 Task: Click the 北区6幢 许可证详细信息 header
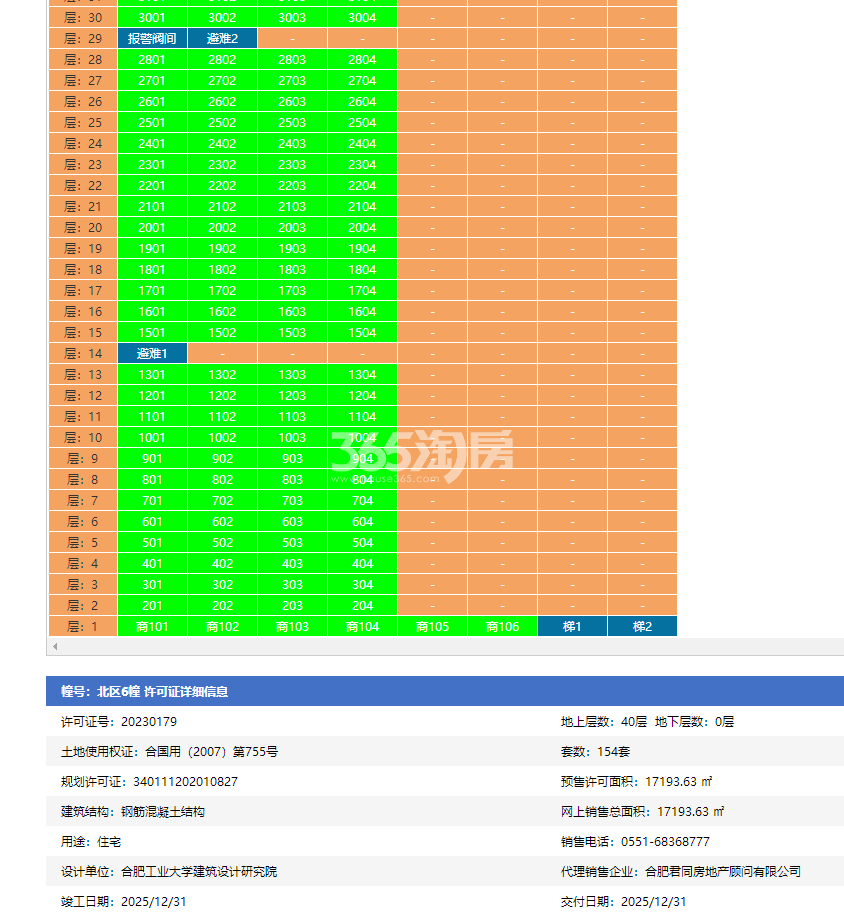(145, 691)
